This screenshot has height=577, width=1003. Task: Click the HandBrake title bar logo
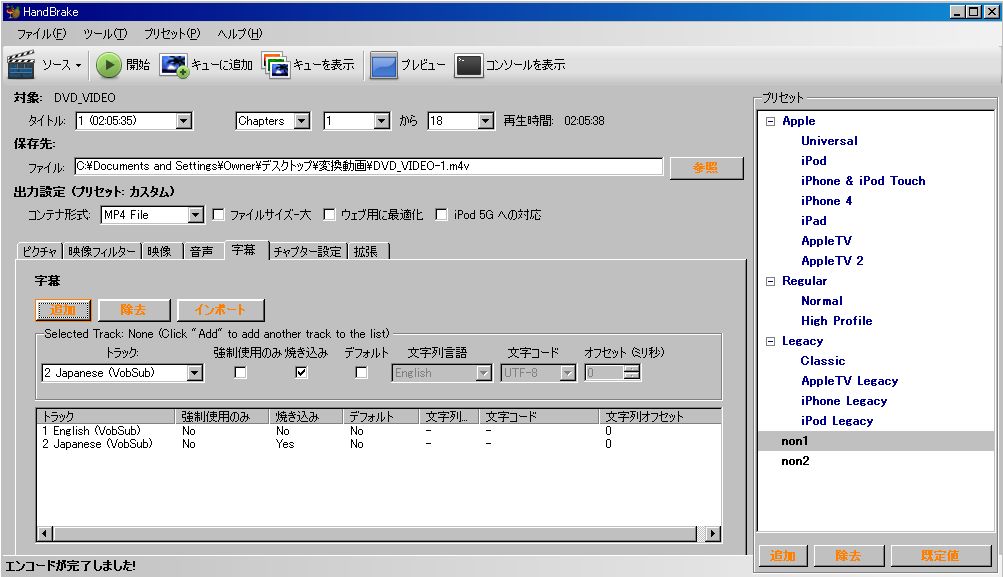coord(12,12)
